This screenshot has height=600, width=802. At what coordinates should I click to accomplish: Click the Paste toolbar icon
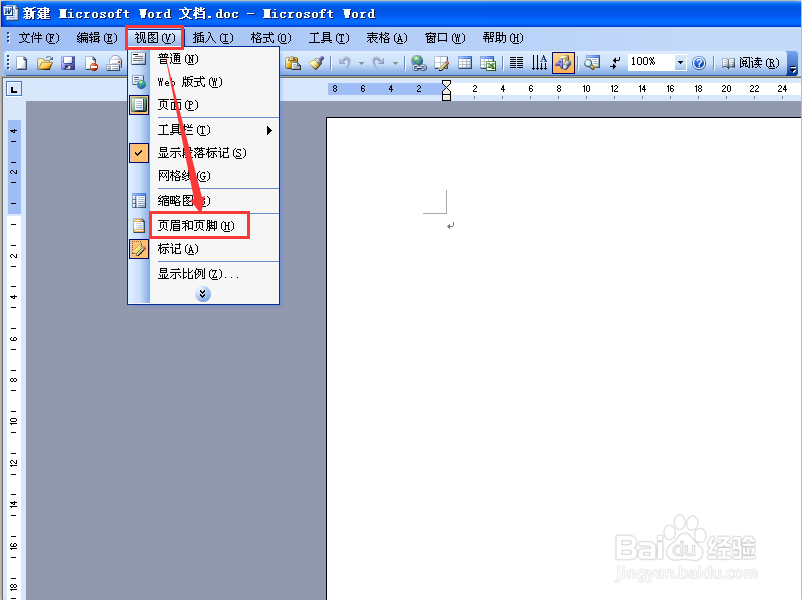290,62
